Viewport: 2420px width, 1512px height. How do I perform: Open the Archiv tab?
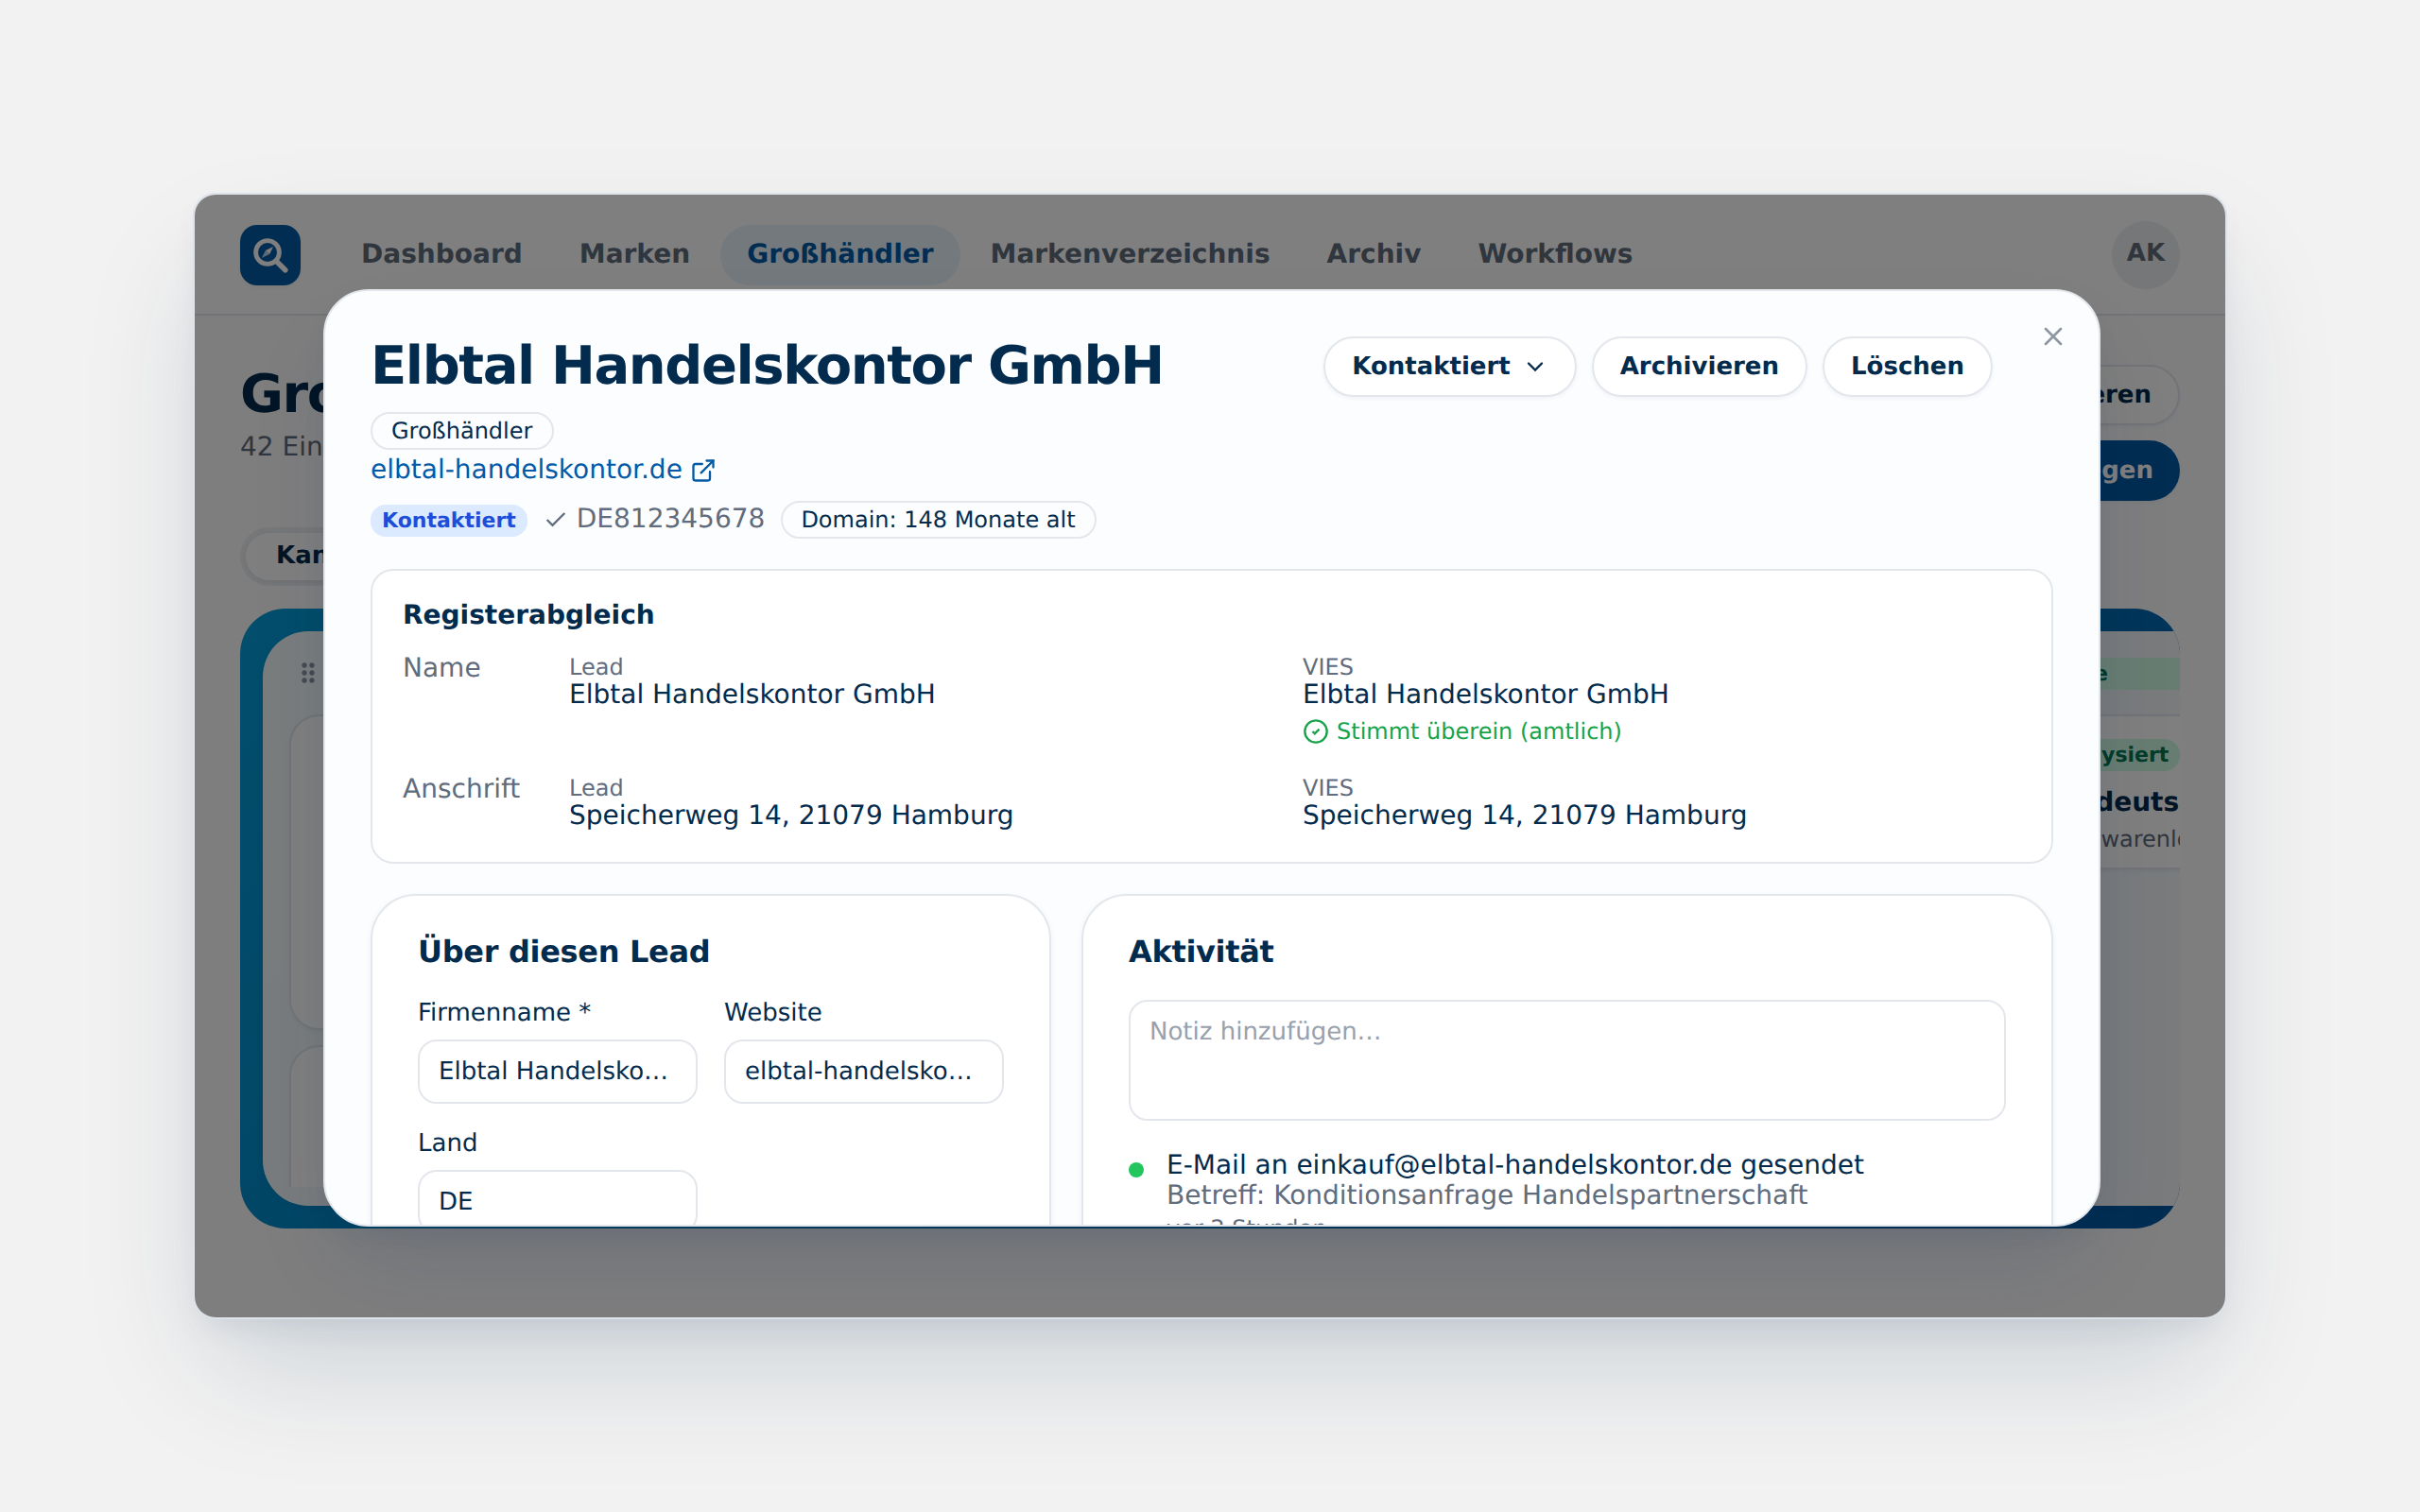click(x=1373, y=254)
